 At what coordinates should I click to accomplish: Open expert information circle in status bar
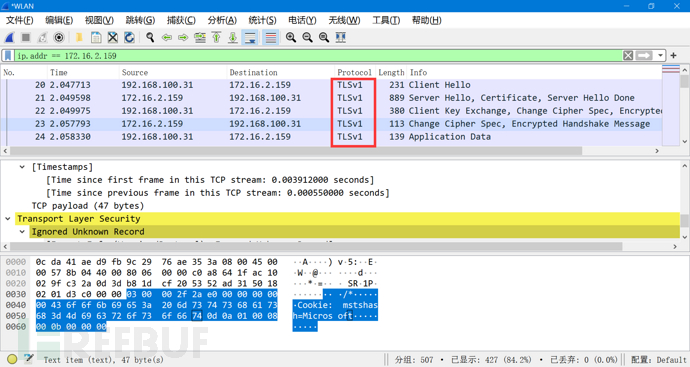(x=12, y=359)
